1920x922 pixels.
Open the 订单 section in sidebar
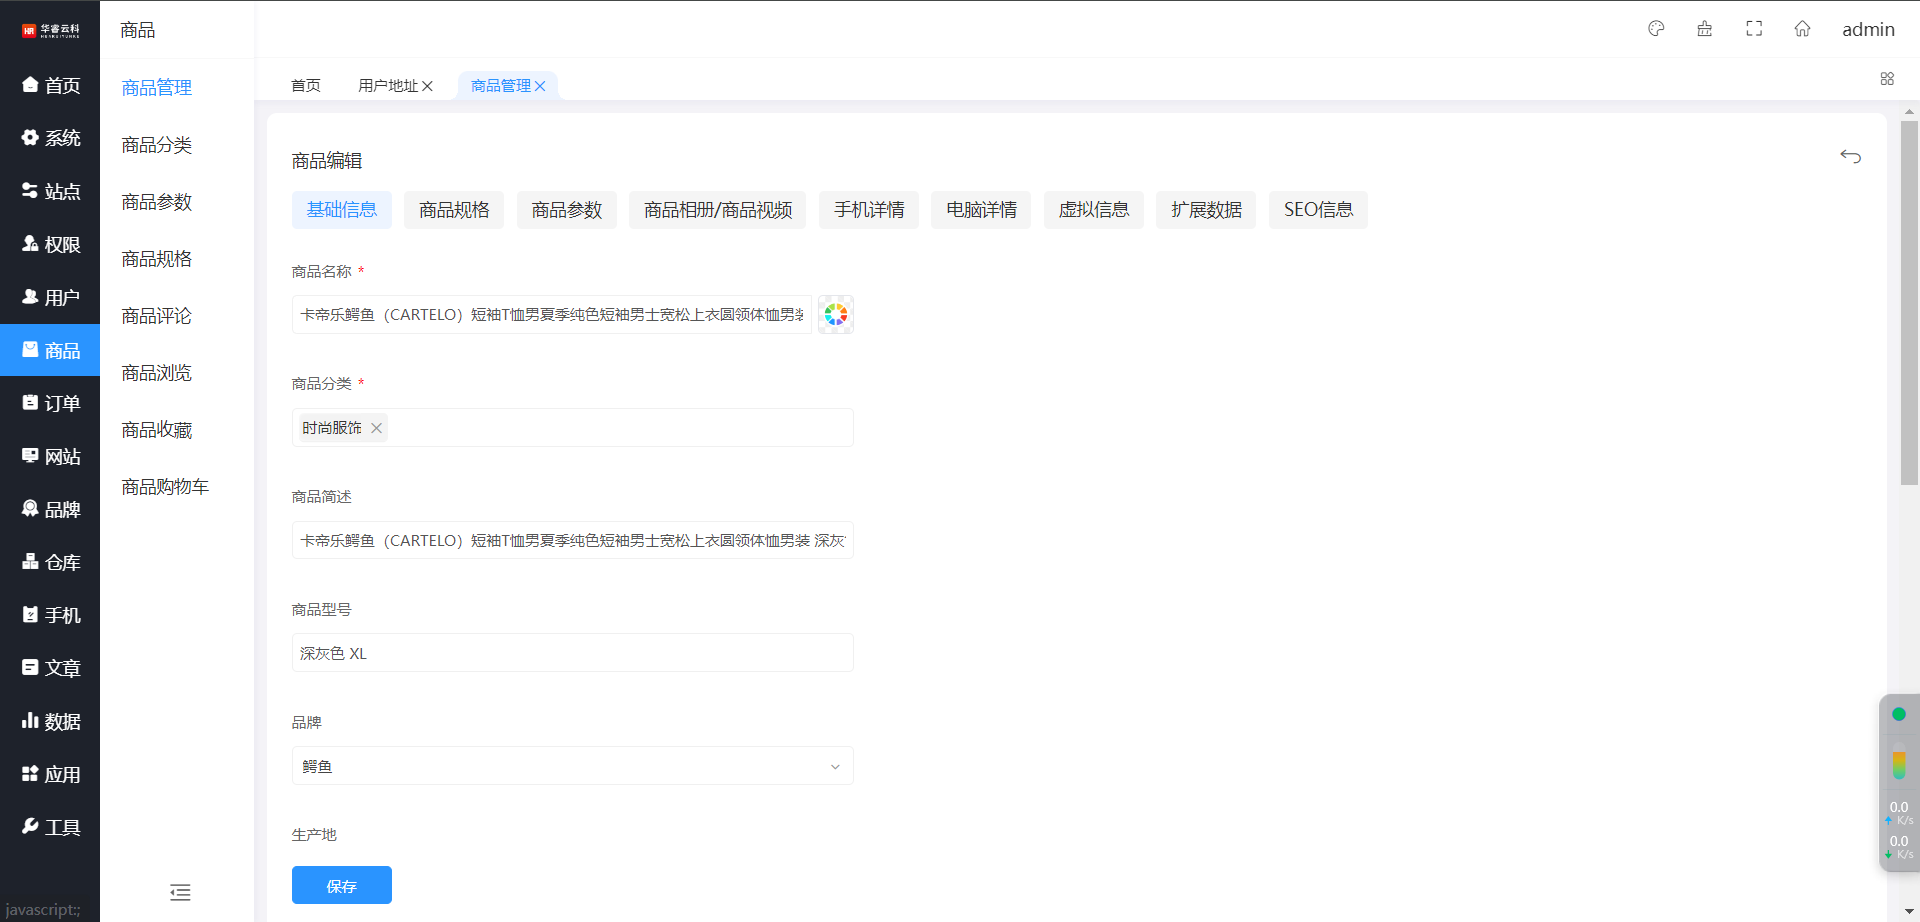point(50,403)
